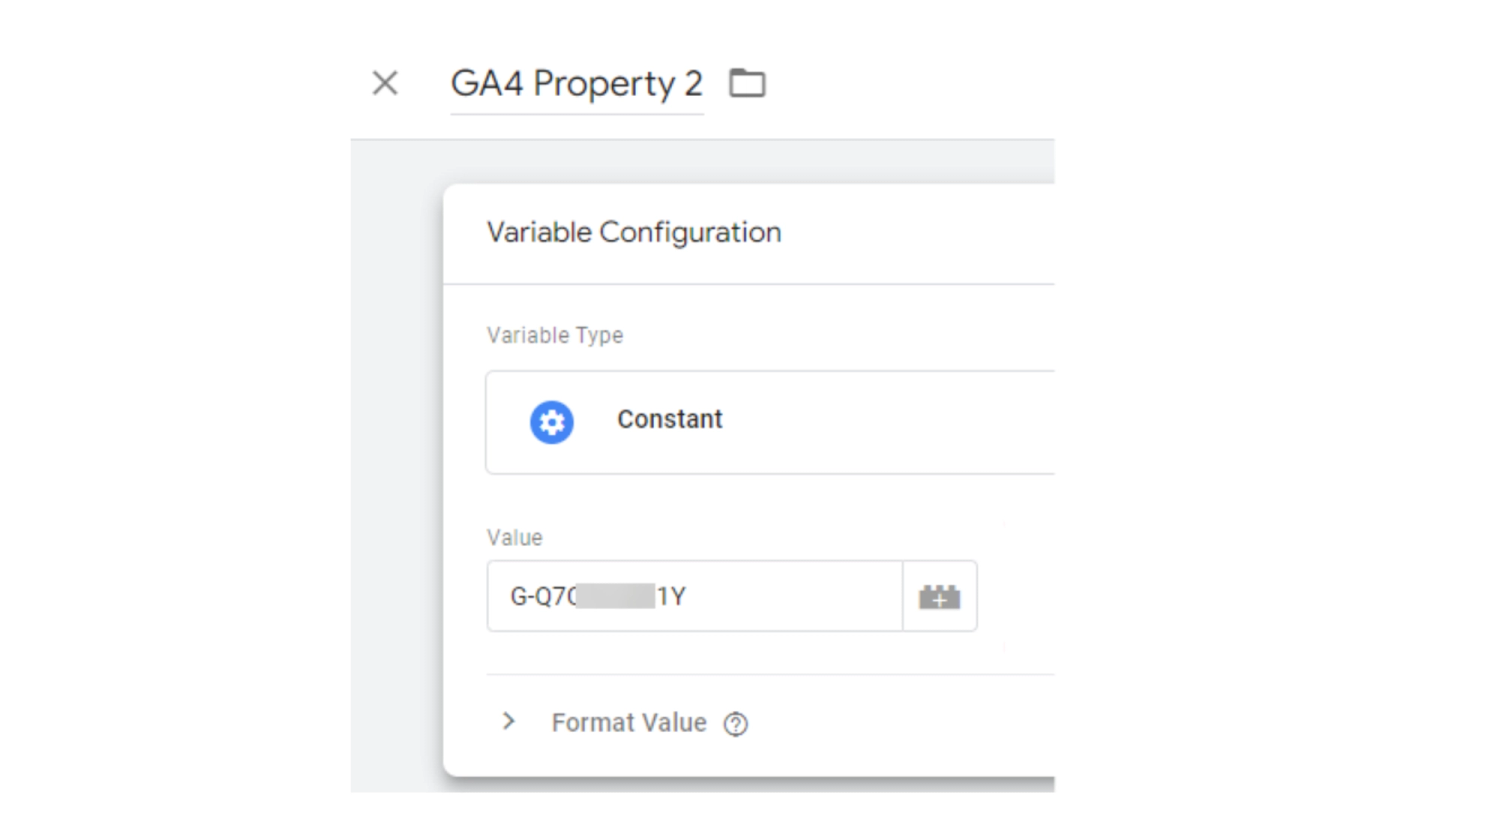Viewport: 1500px width, 822px height.
Task: Click the Format Value section label
Action: (x=628, y=722)
